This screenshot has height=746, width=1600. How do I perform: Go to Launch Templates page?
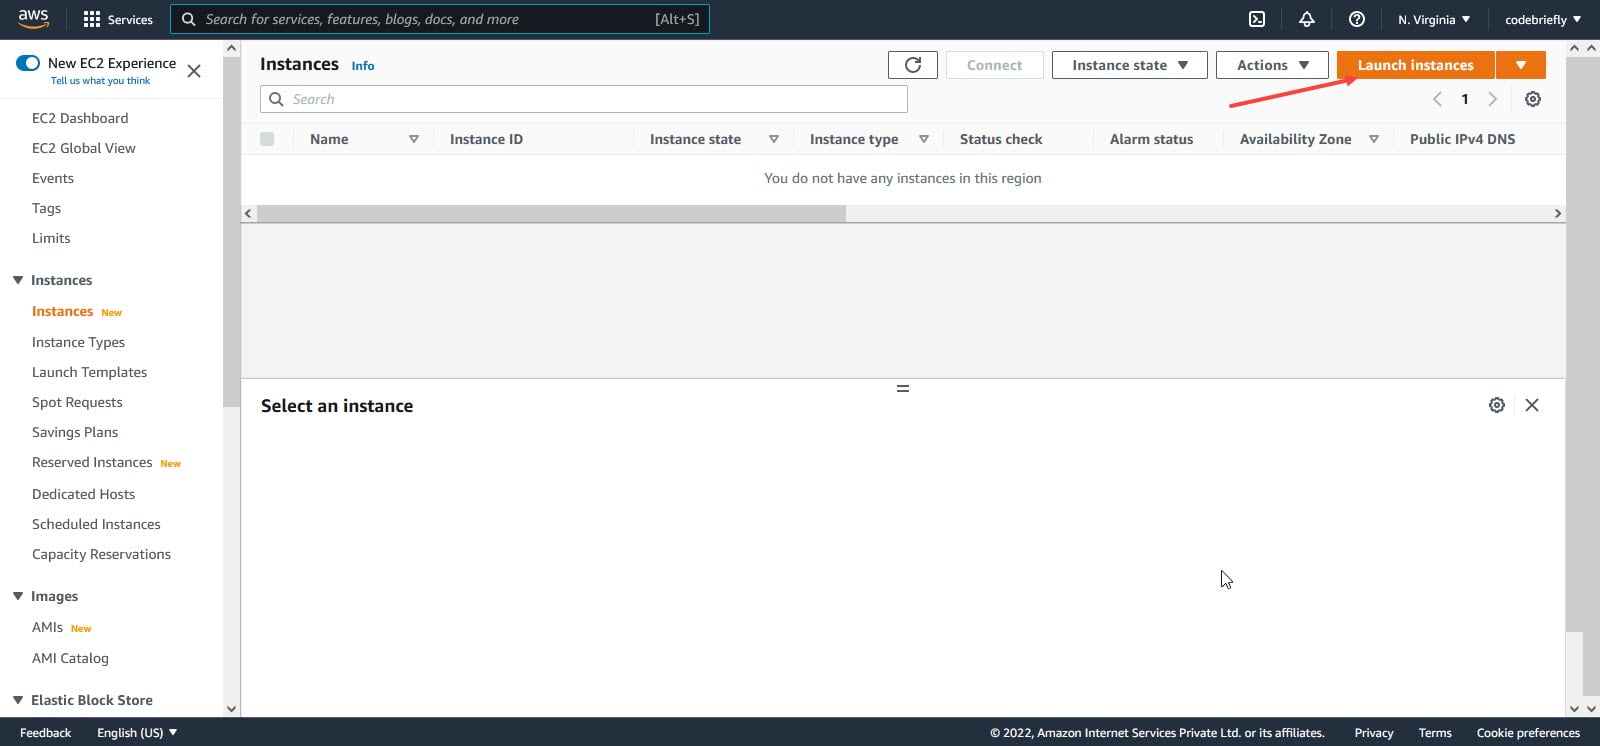click(89, 372)
